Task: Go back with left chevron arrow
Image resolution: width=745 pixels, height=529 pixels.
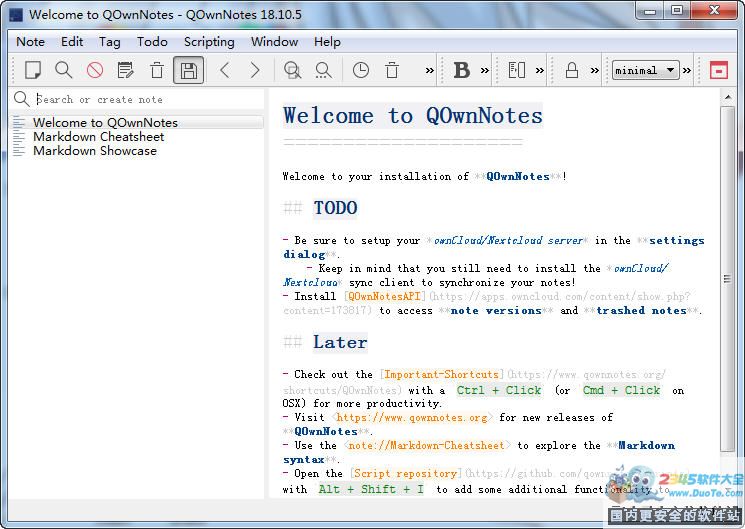Action: [x=225, y=70]
